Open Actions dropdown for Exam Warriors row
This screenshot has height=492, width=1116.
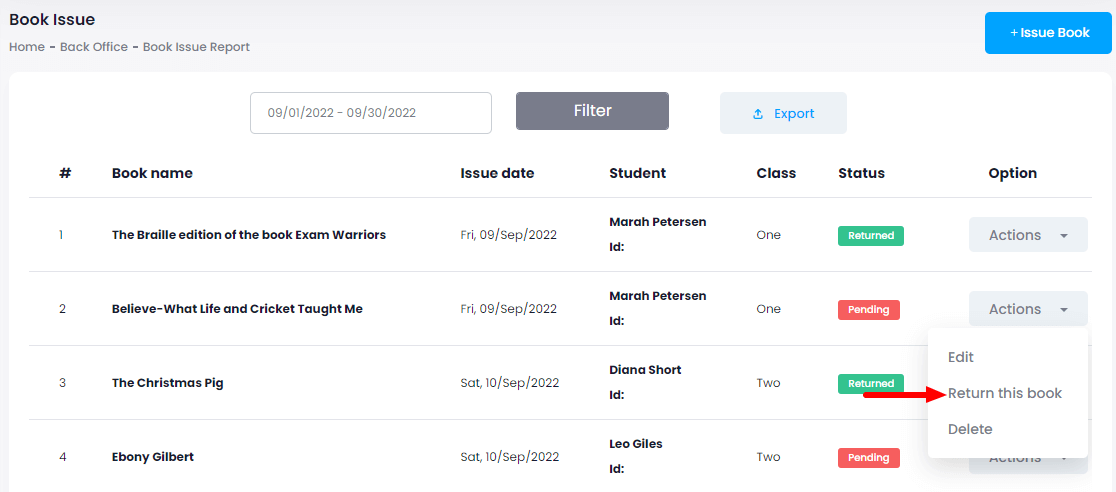coord(1027,235)
